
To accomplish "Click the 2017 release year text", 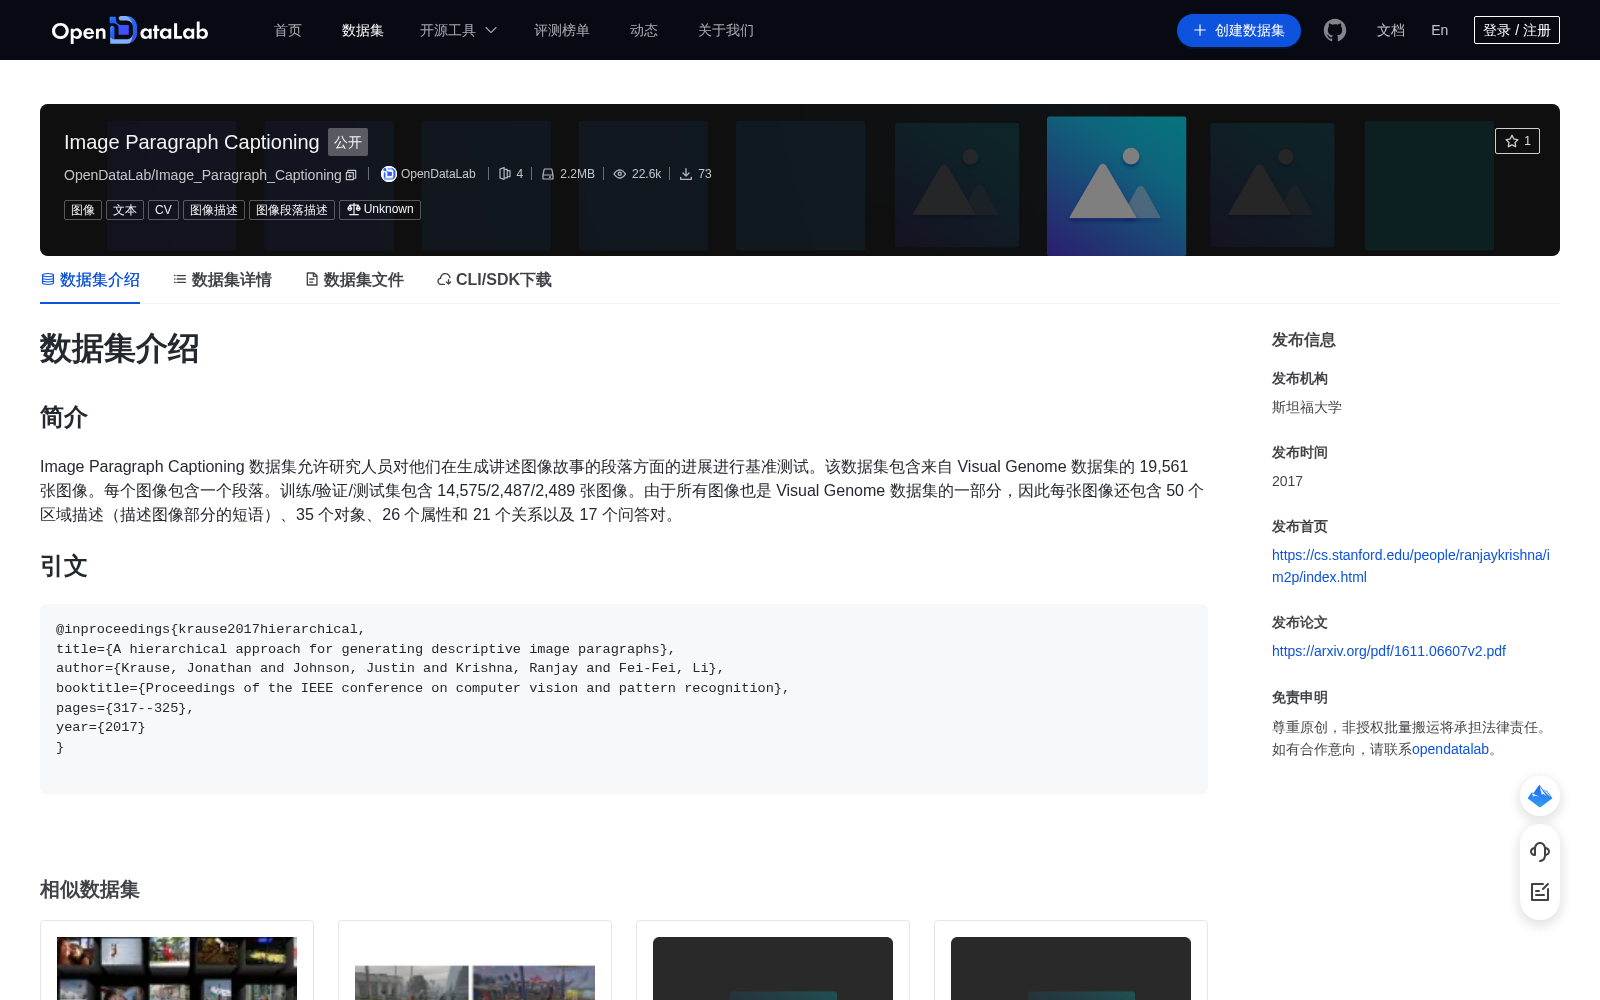I will click(x=1287, y=481).
